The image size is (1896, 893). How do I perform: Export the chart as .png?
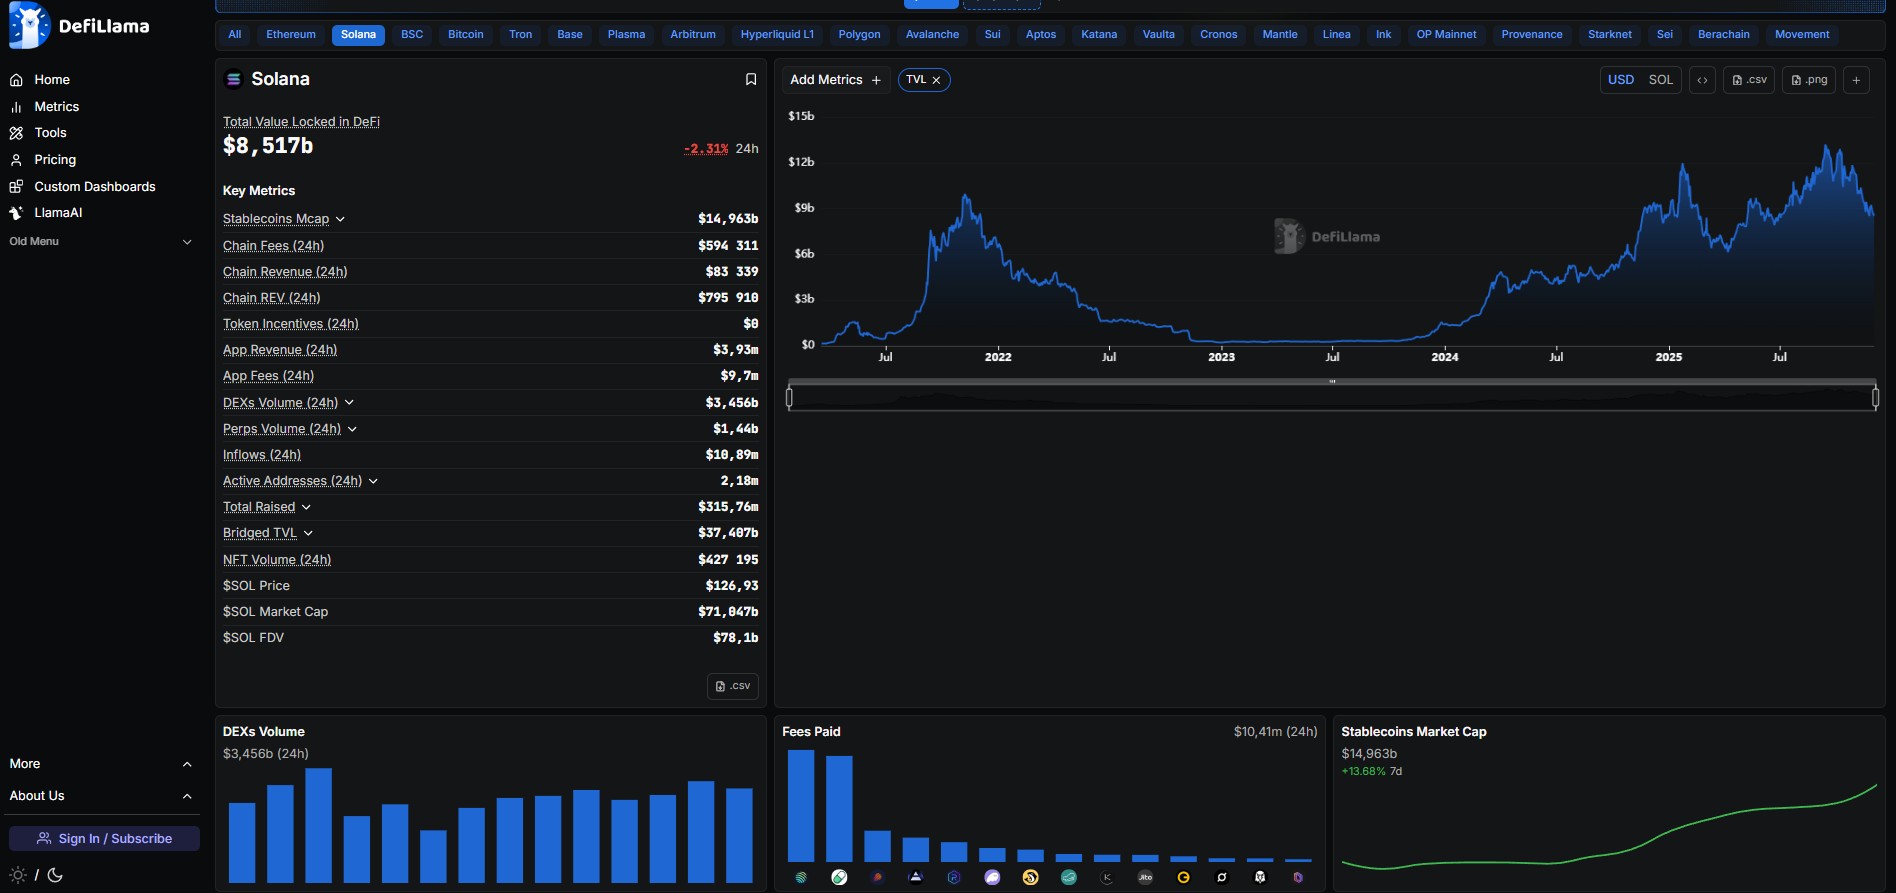(1809, 80)
